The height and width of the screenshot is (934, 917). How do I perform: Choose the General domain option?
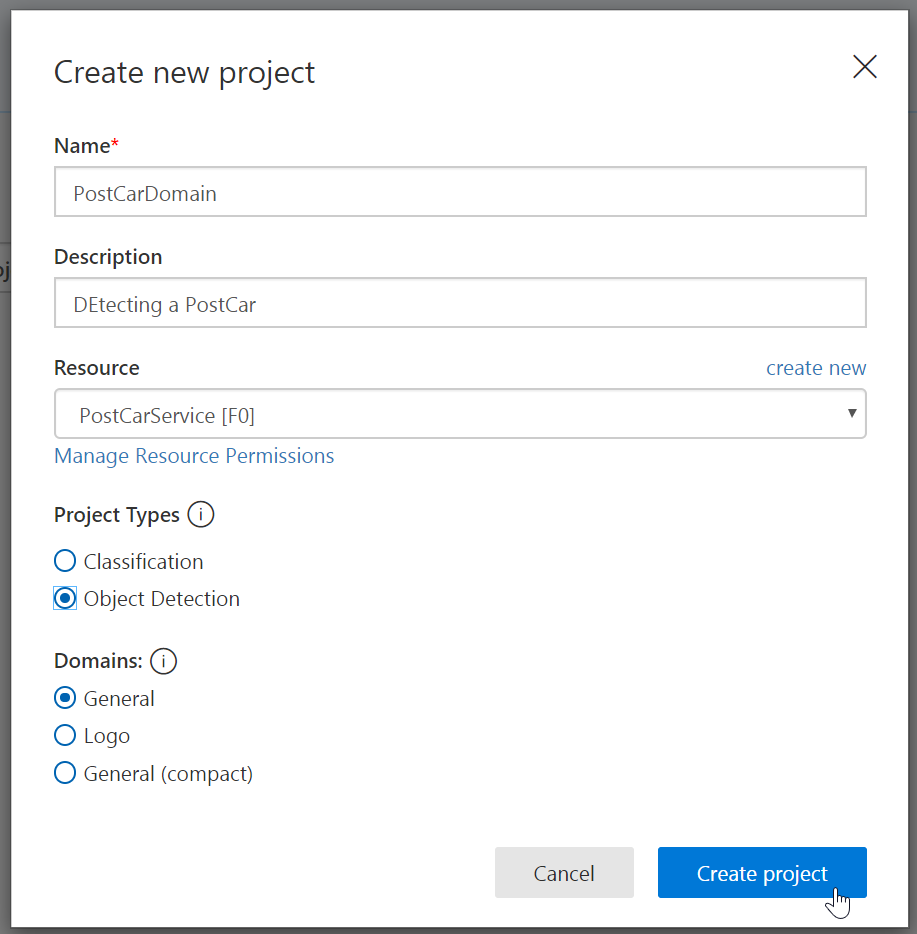click(x=65, y=698)
